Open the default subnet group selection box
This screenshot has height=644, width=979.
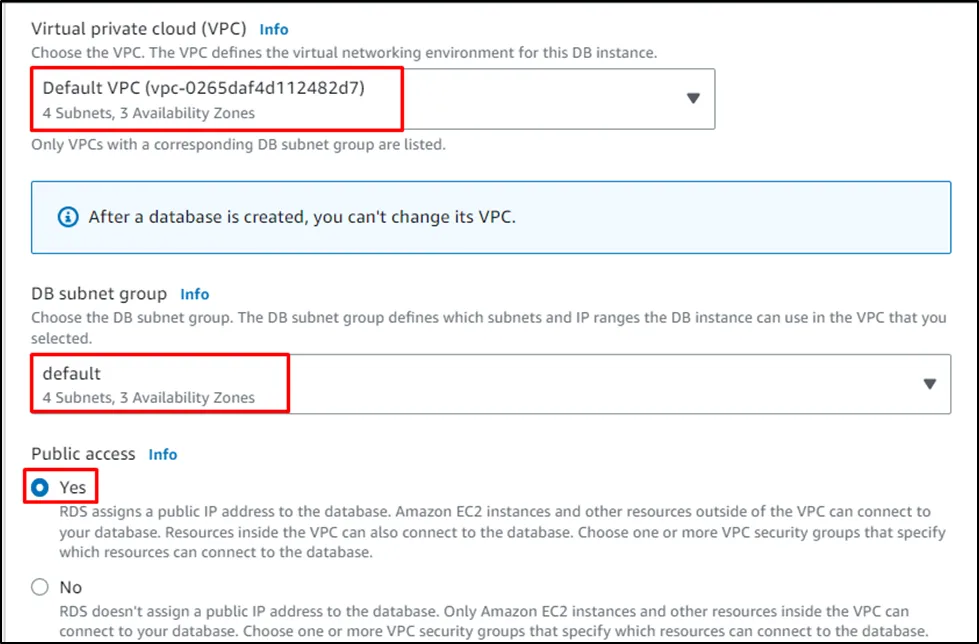490,384
